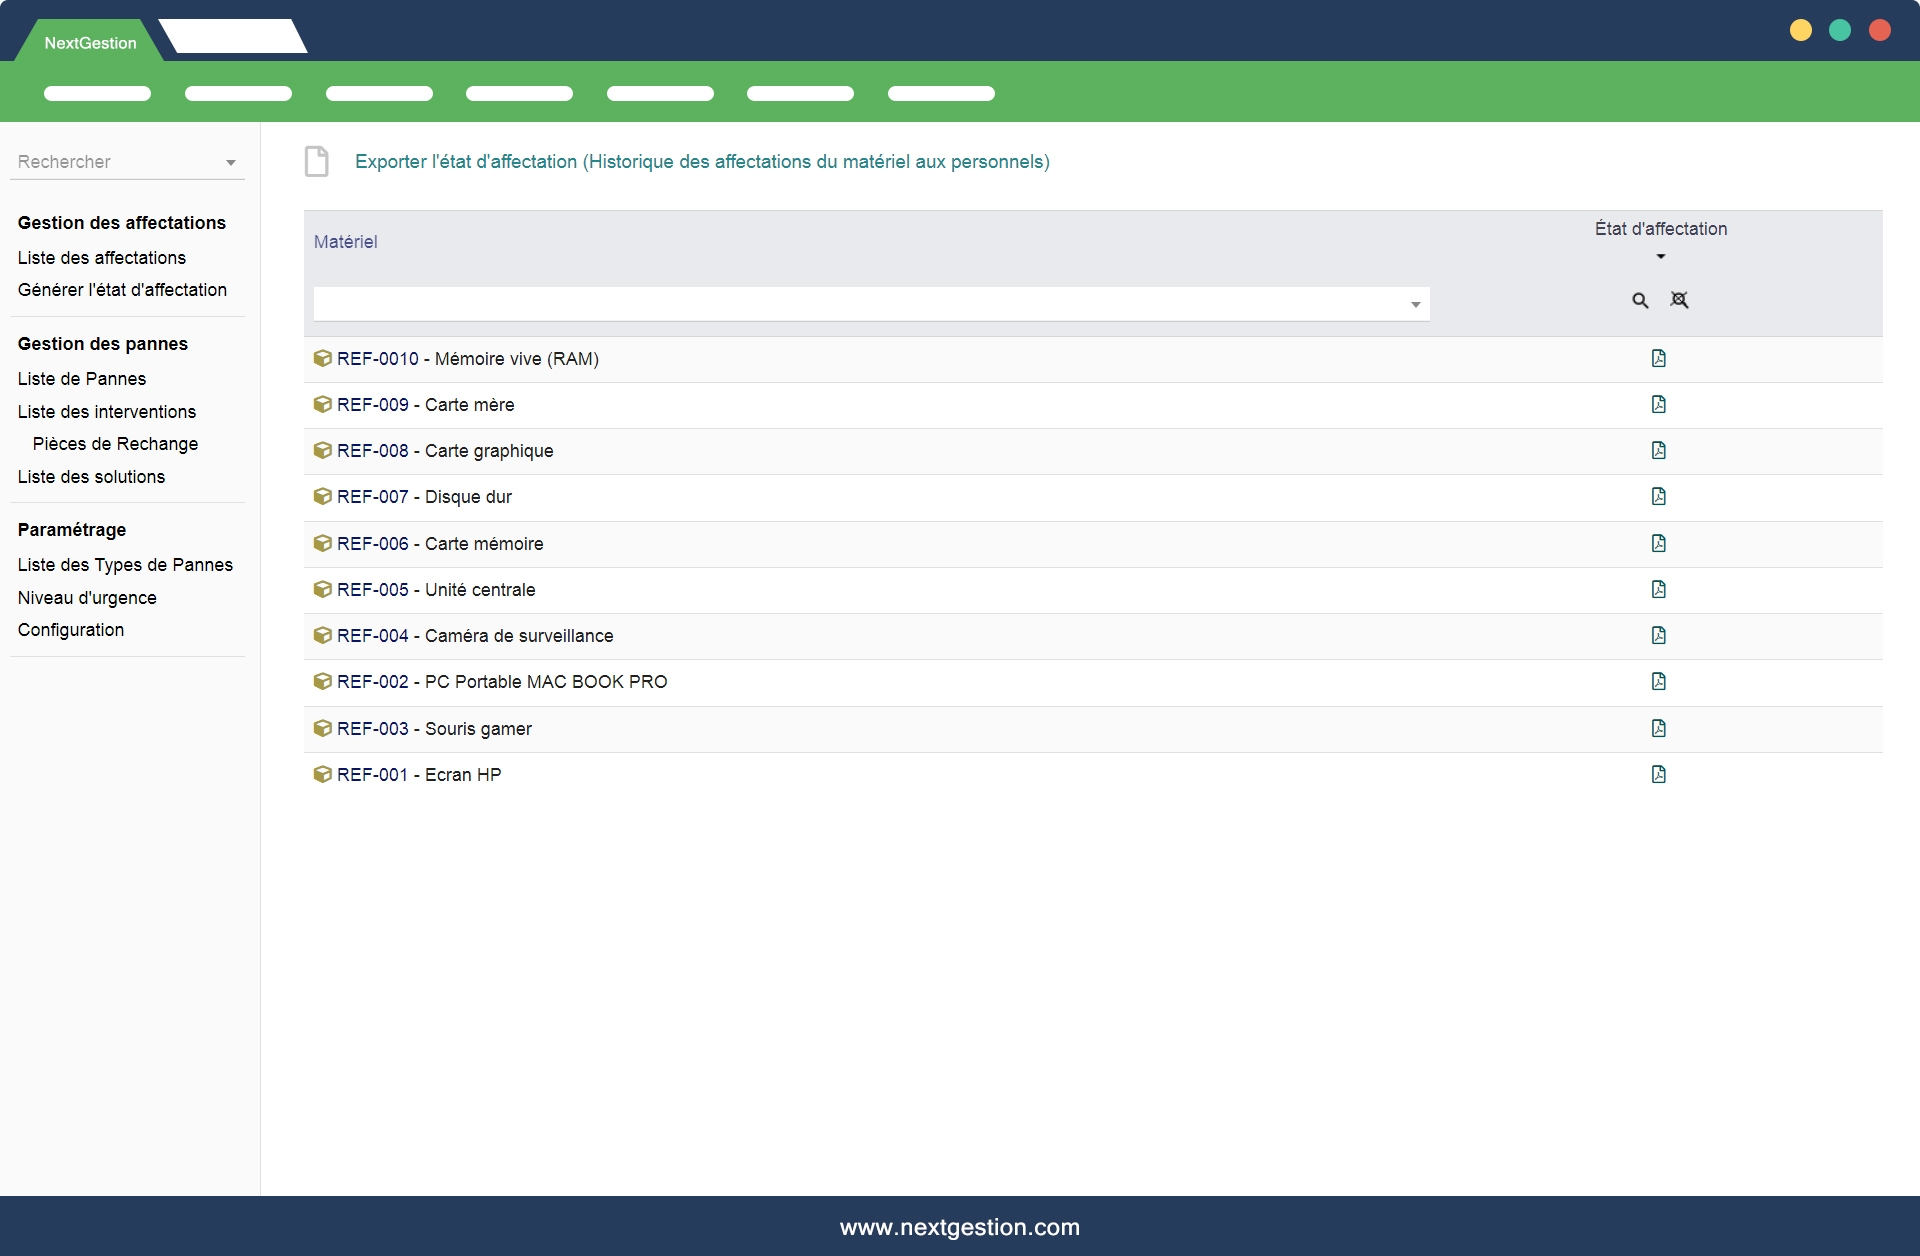The height and width of the screenshot is (1256, 1920).
Task: Click the REF-003 Souris gamer link
Action: click(434, 729)
